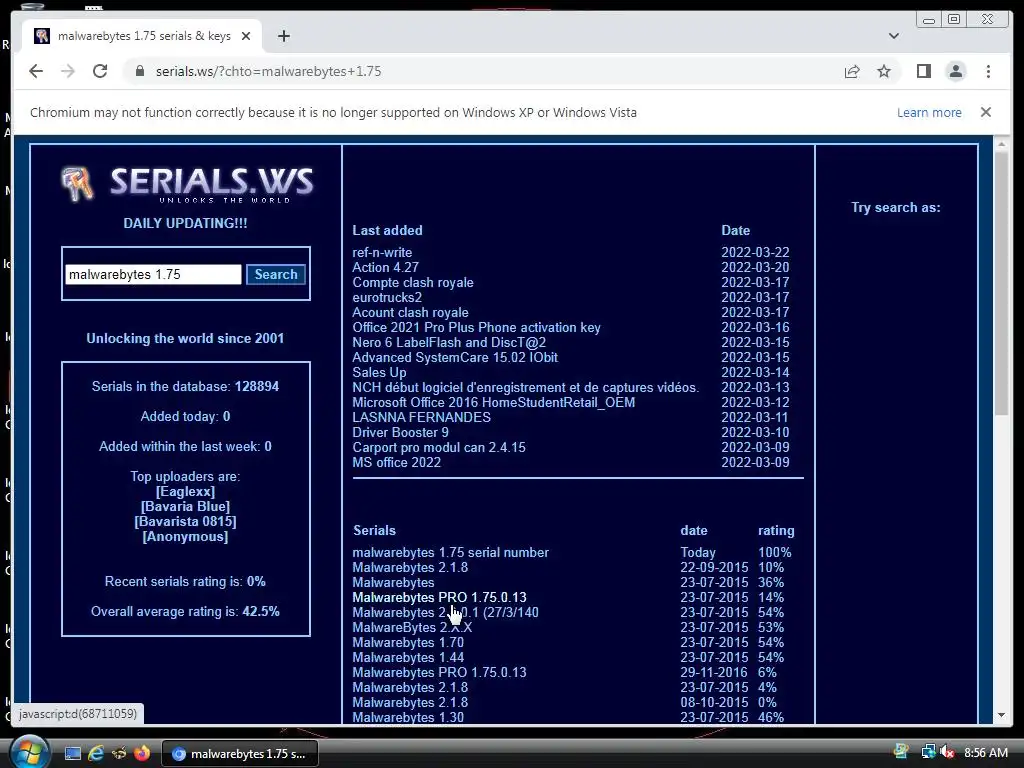Screen dimensions: 1024x768
Task: Expand the tab search chevron
Action: (x=894, y=36)
